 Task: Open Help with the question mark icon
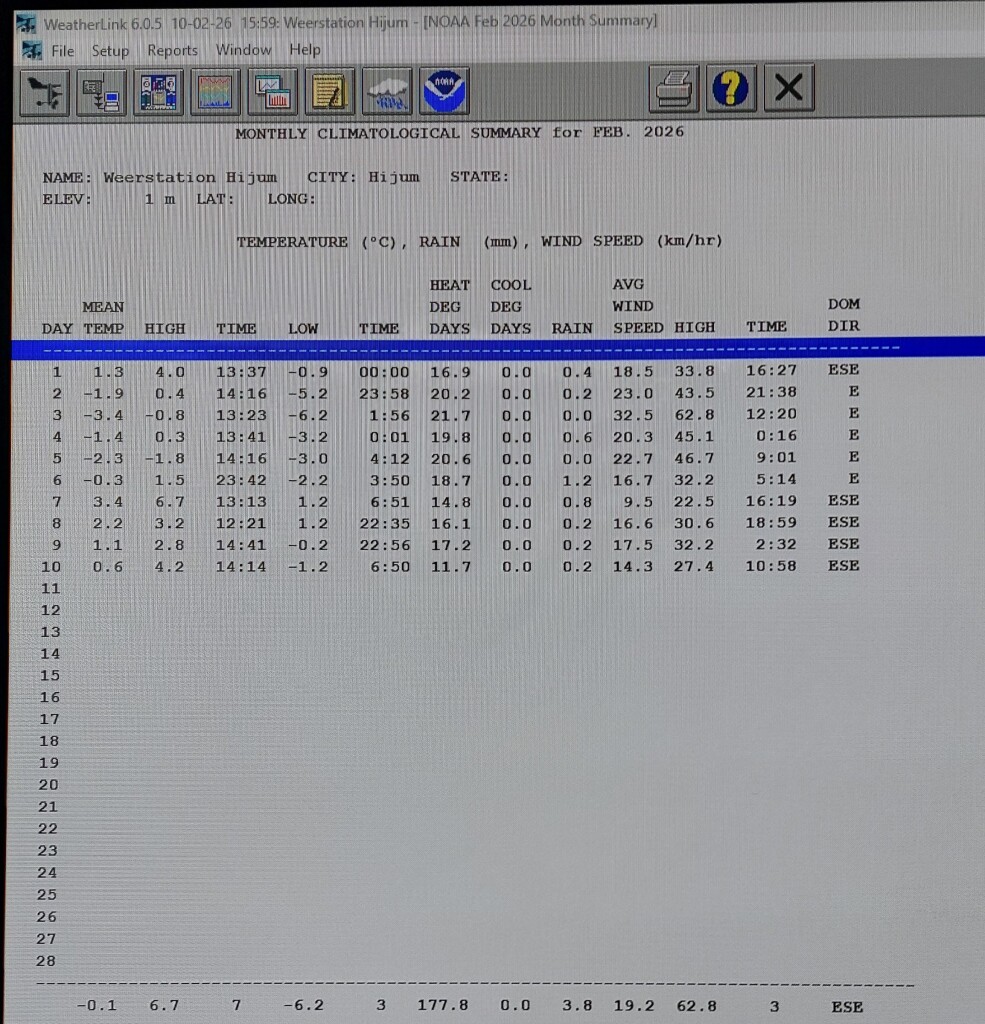(731, 88)
